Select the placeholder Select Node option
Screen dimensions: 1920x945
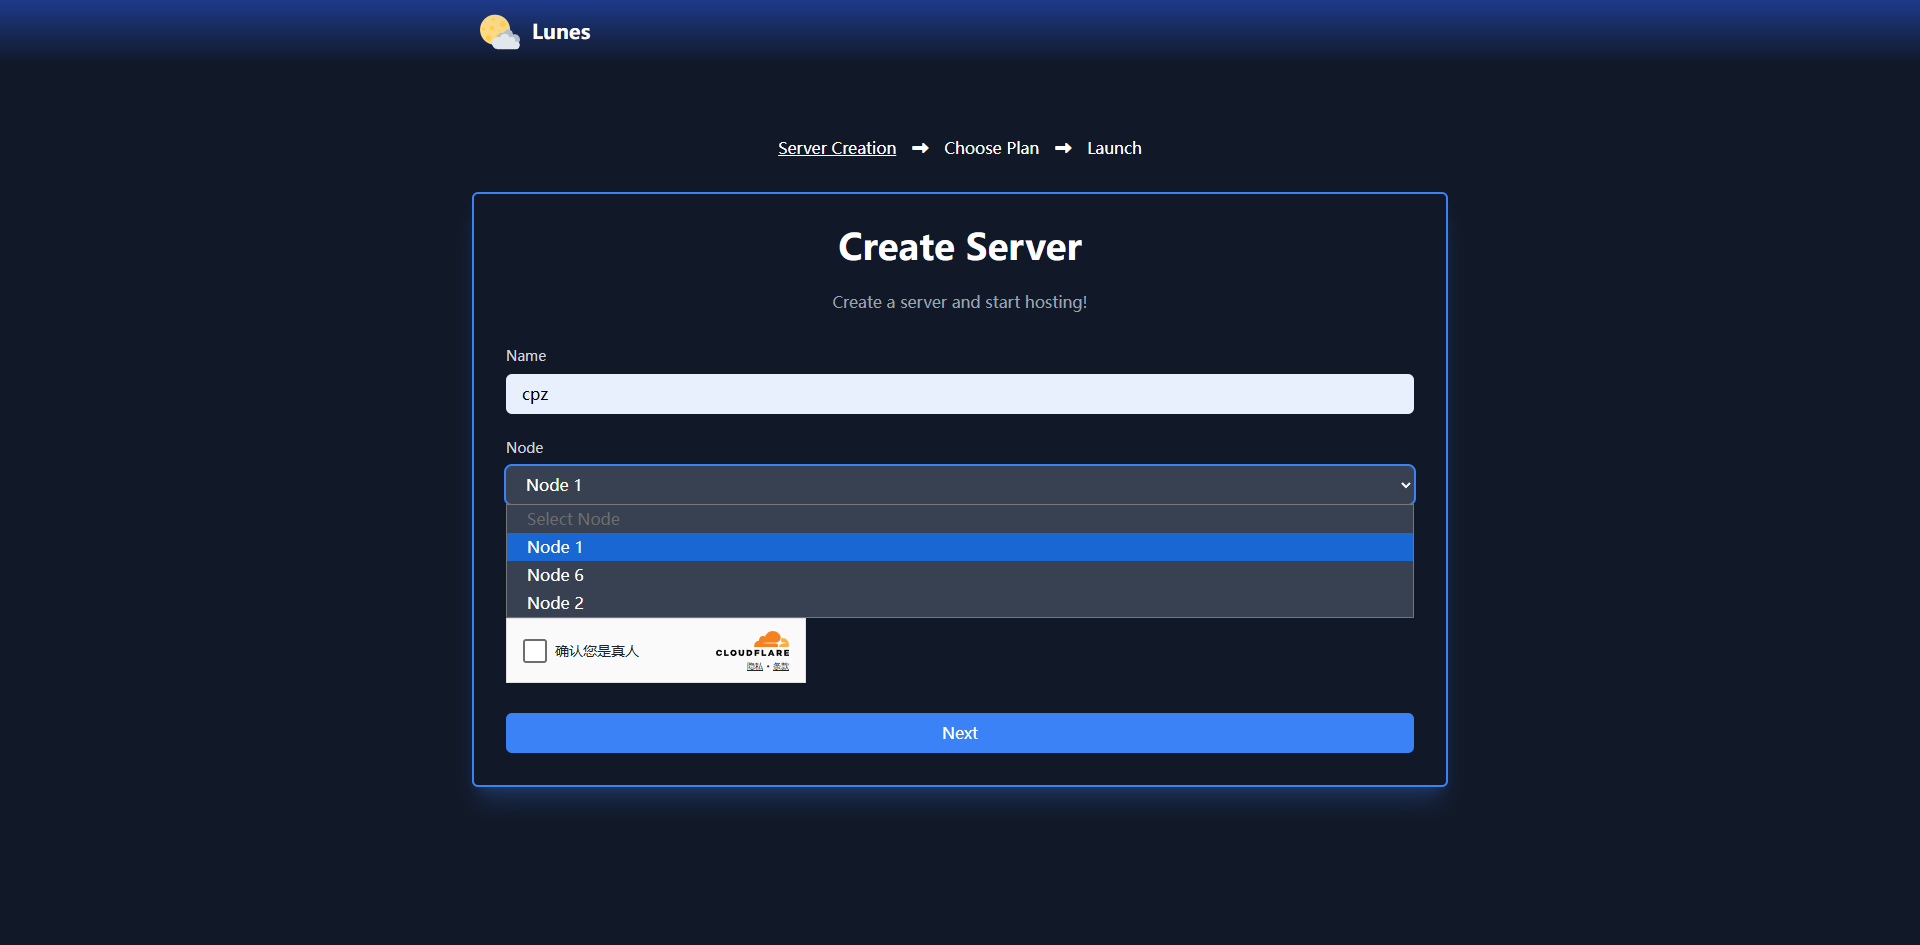(x=573, y=519)
